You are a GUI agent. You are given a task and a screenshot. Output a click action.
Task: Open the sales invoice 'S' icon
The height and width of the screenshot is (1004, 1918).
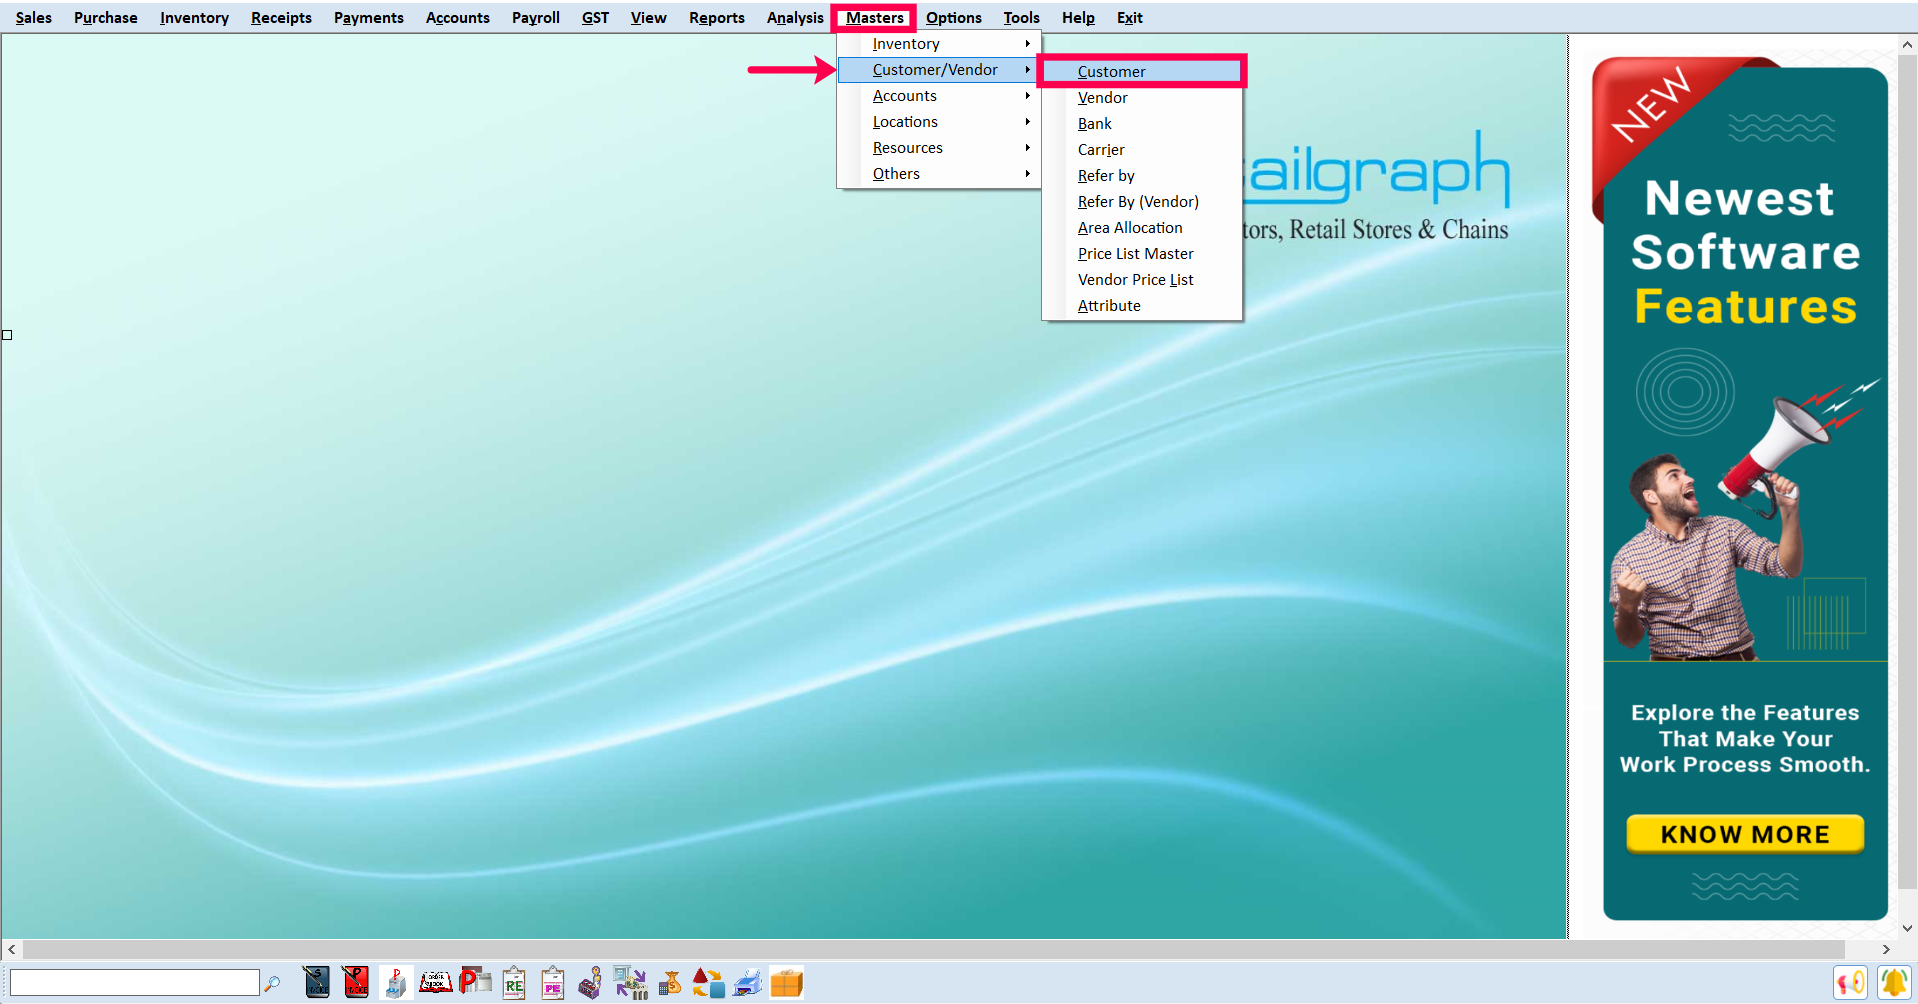[x=316, y=983]
